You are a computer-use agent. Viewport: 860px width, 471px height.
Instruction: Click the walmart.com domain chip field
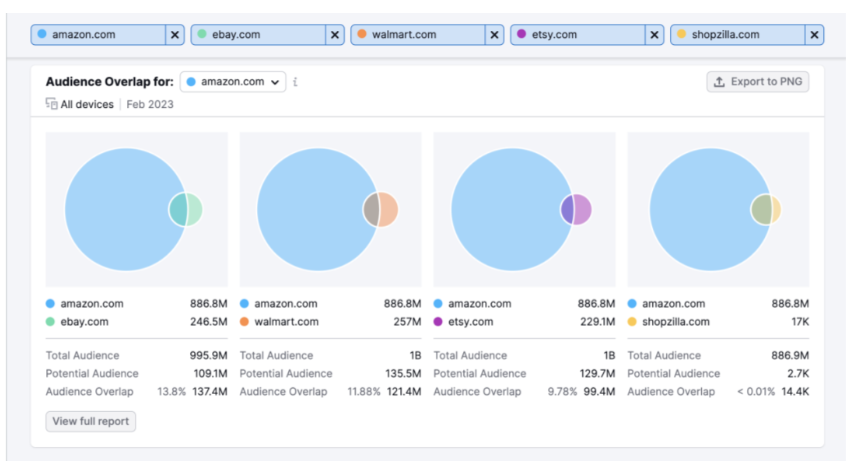coord(418,35)
